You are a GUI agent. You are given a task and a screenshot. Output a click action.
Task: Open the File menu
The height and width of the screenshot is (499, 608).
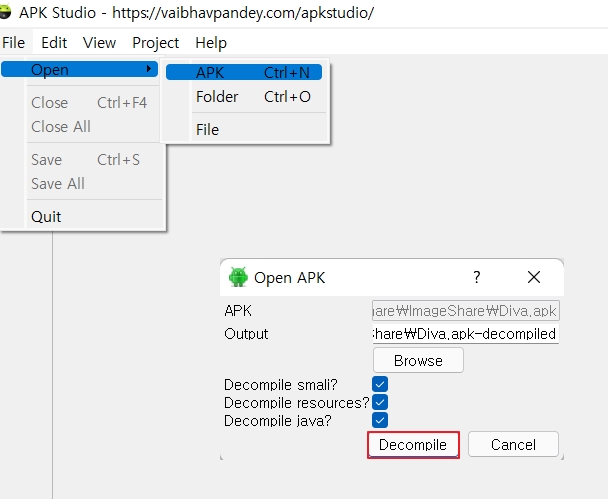pos(14,43)
